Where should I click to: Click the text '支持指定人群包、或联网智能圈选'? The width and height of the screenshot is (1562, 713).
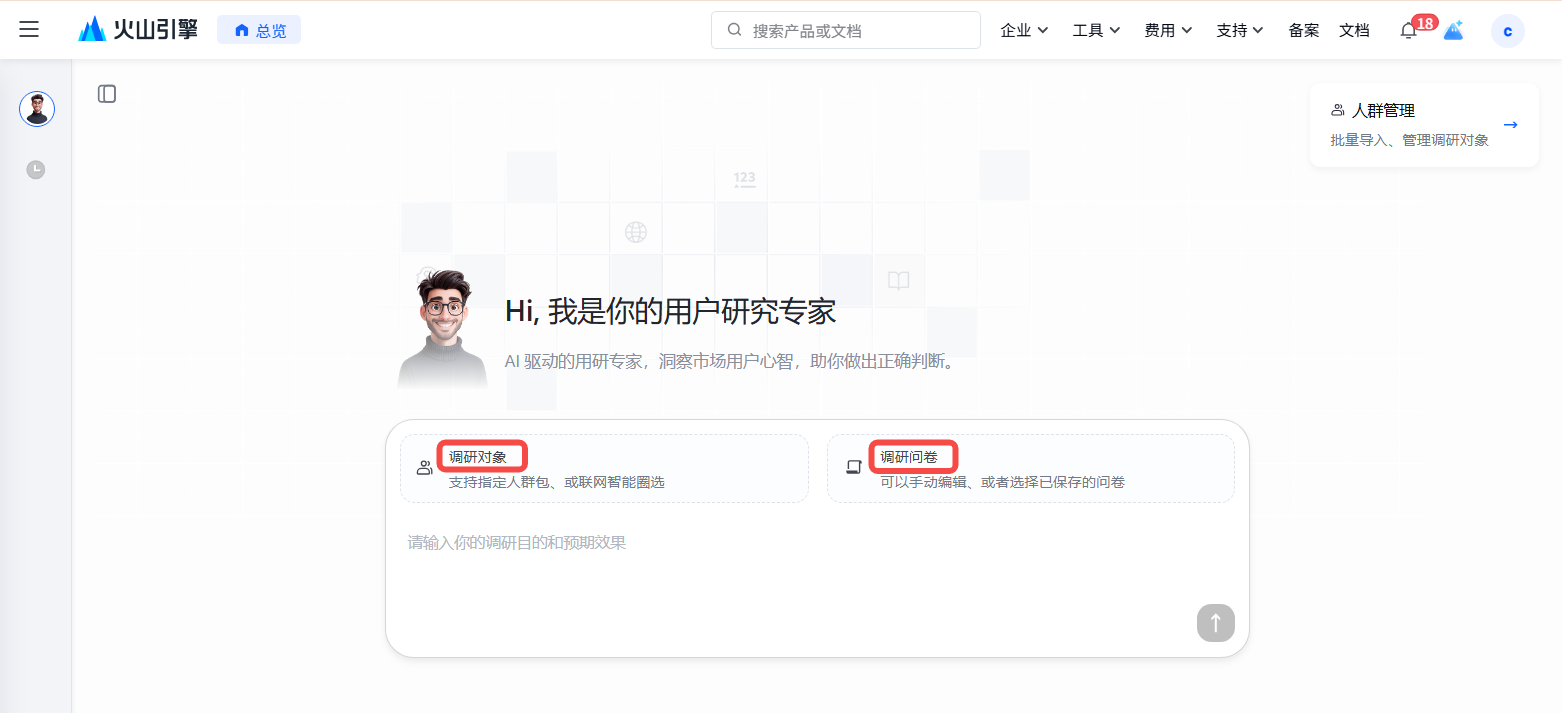point(556,482)
